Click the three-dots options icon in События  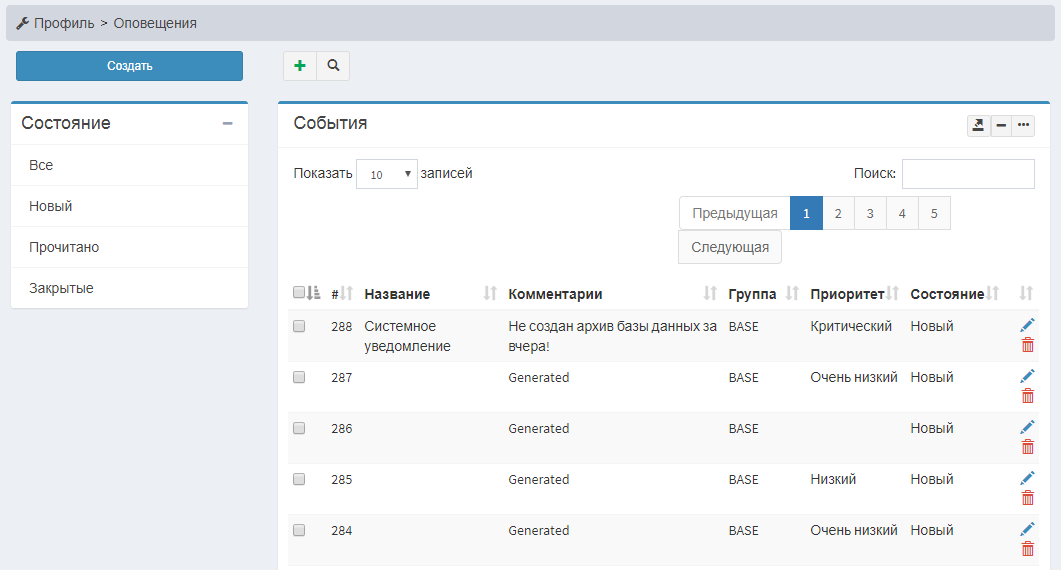(x=1023, y=125)
